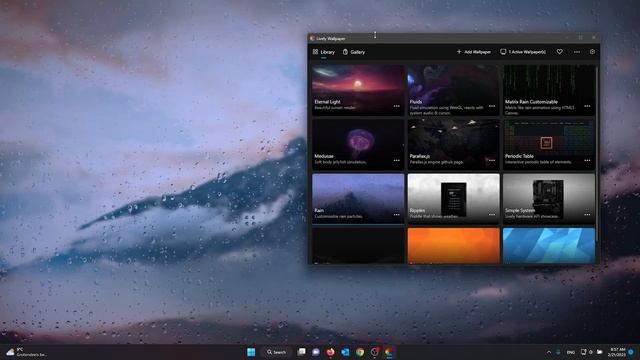This screenshot has height=360, width=640.
Task: Open more options for Eternal Light
Action: tap(397, 106)
